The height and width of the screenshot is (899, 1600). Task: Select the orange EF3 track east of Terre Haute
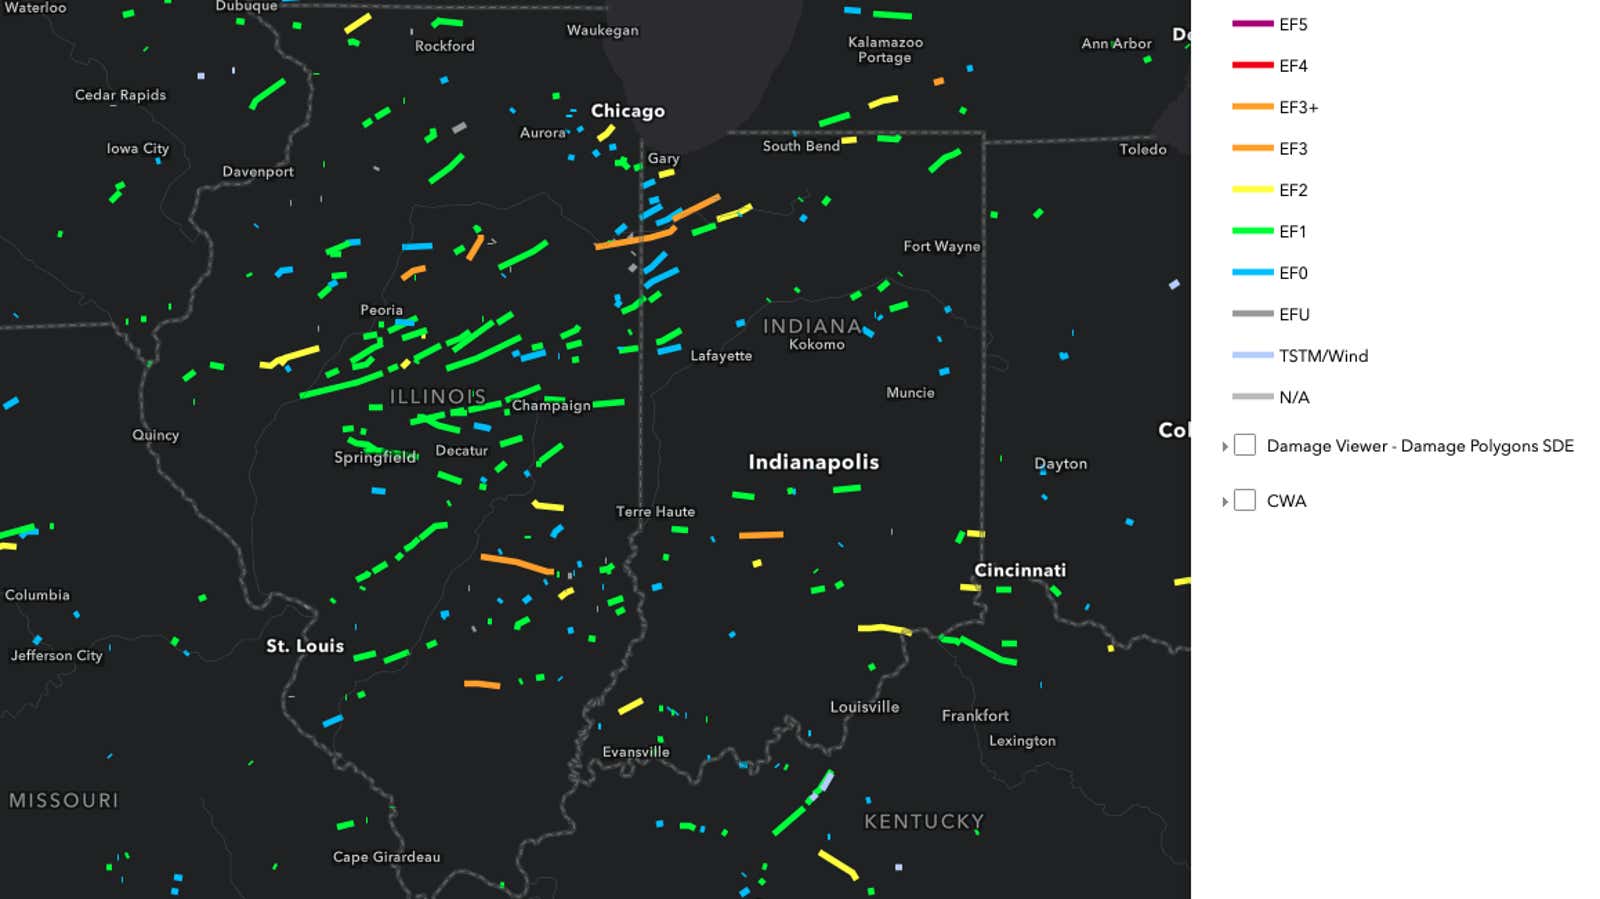[761, 535]
